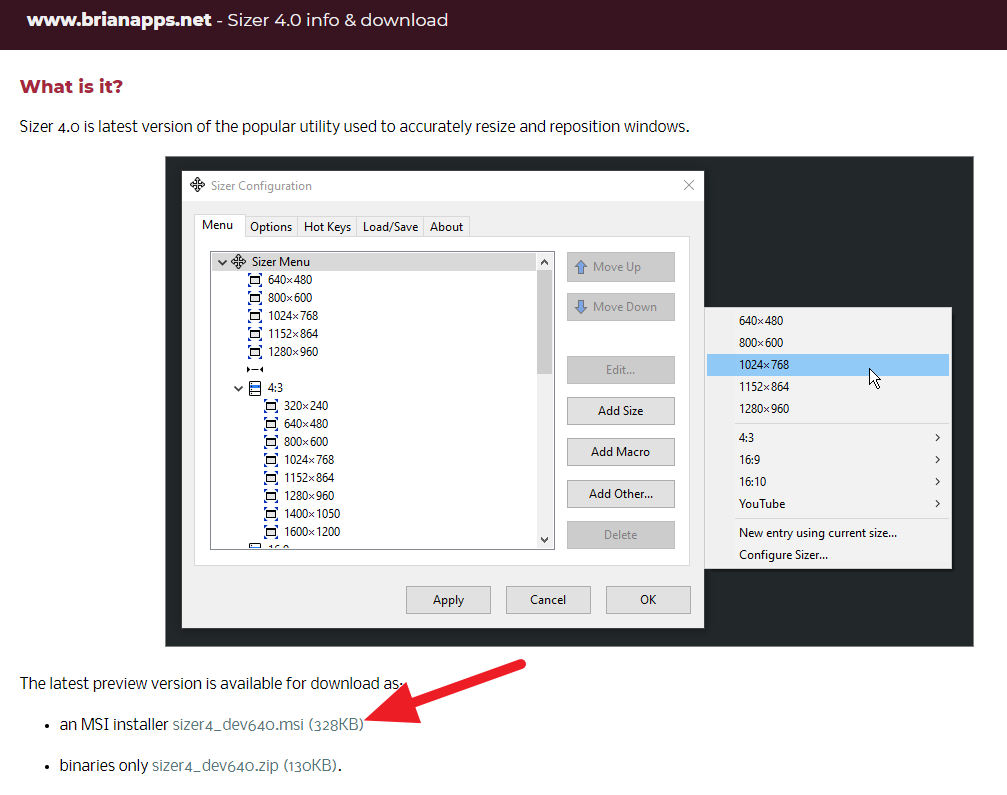
Task: Switch to the Options tab
Action: [x=271, y=227]
